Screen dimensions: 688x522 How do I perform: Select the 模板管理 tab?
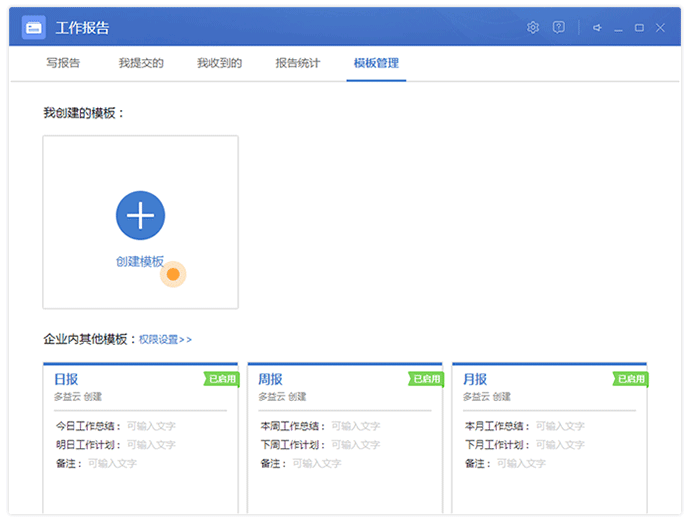[376, 63]
